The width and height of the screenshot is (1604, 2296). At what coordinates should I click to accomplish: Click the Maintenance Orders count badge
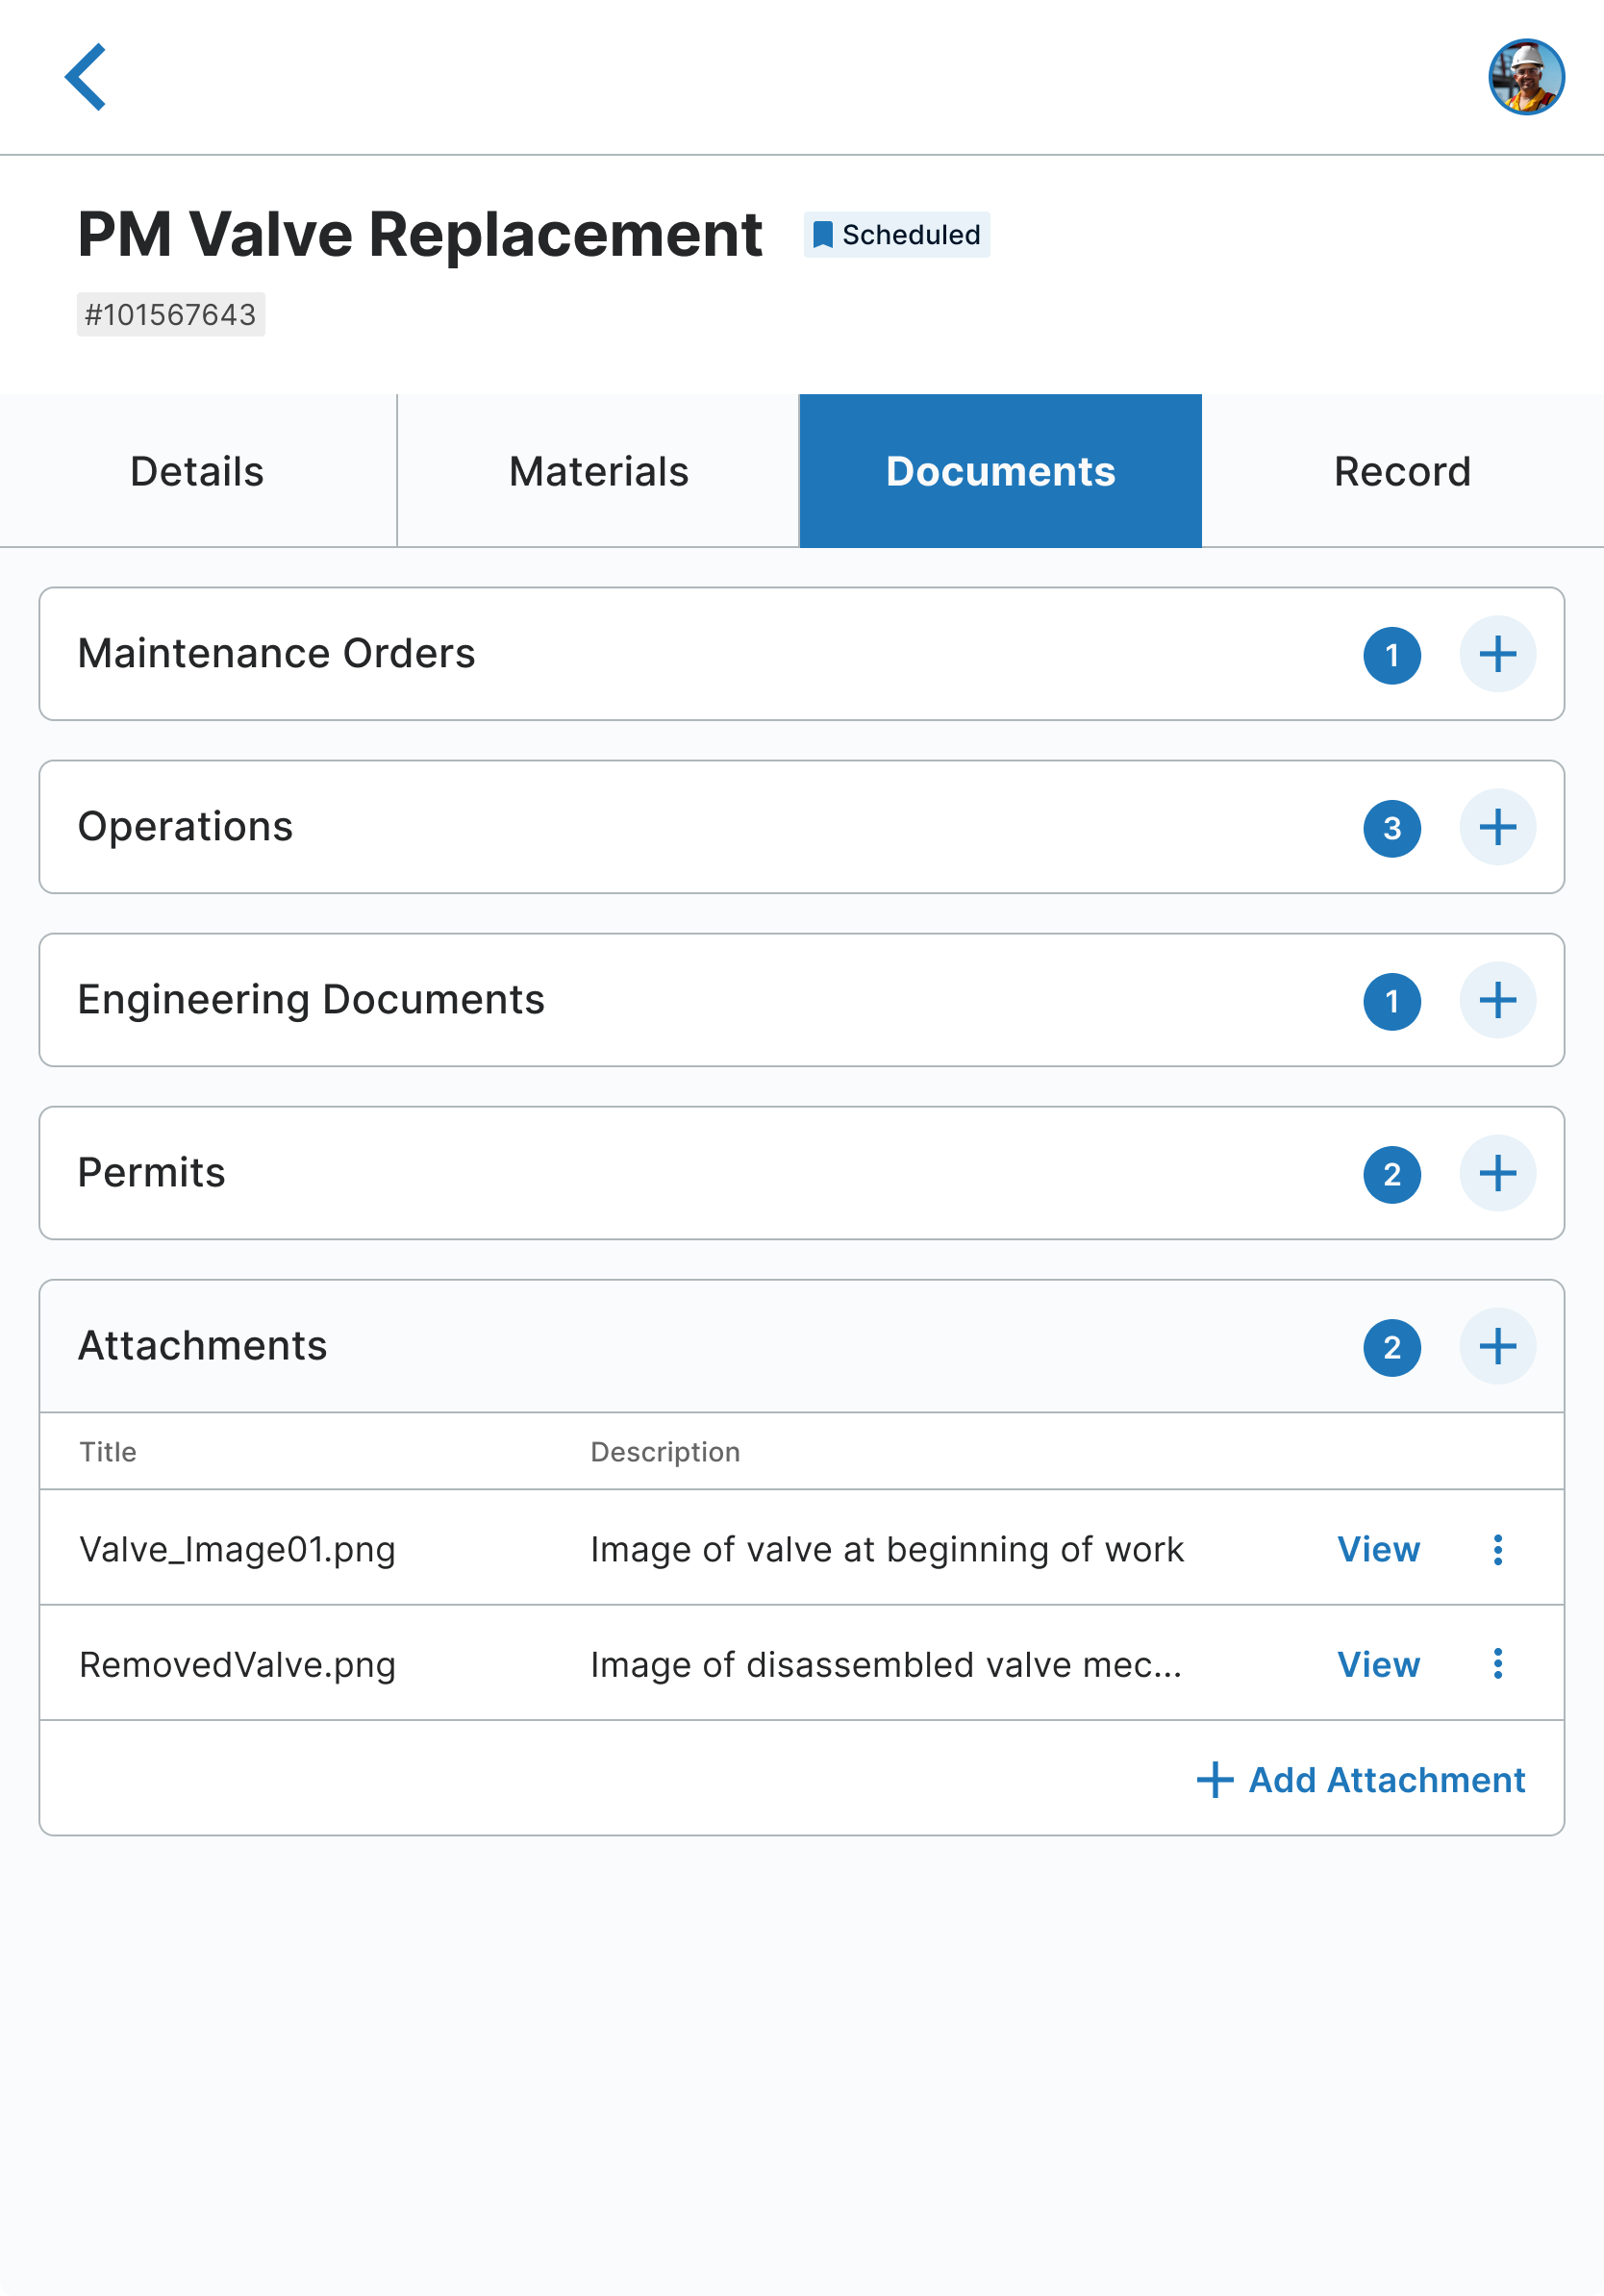click(x=1392, y=656)
